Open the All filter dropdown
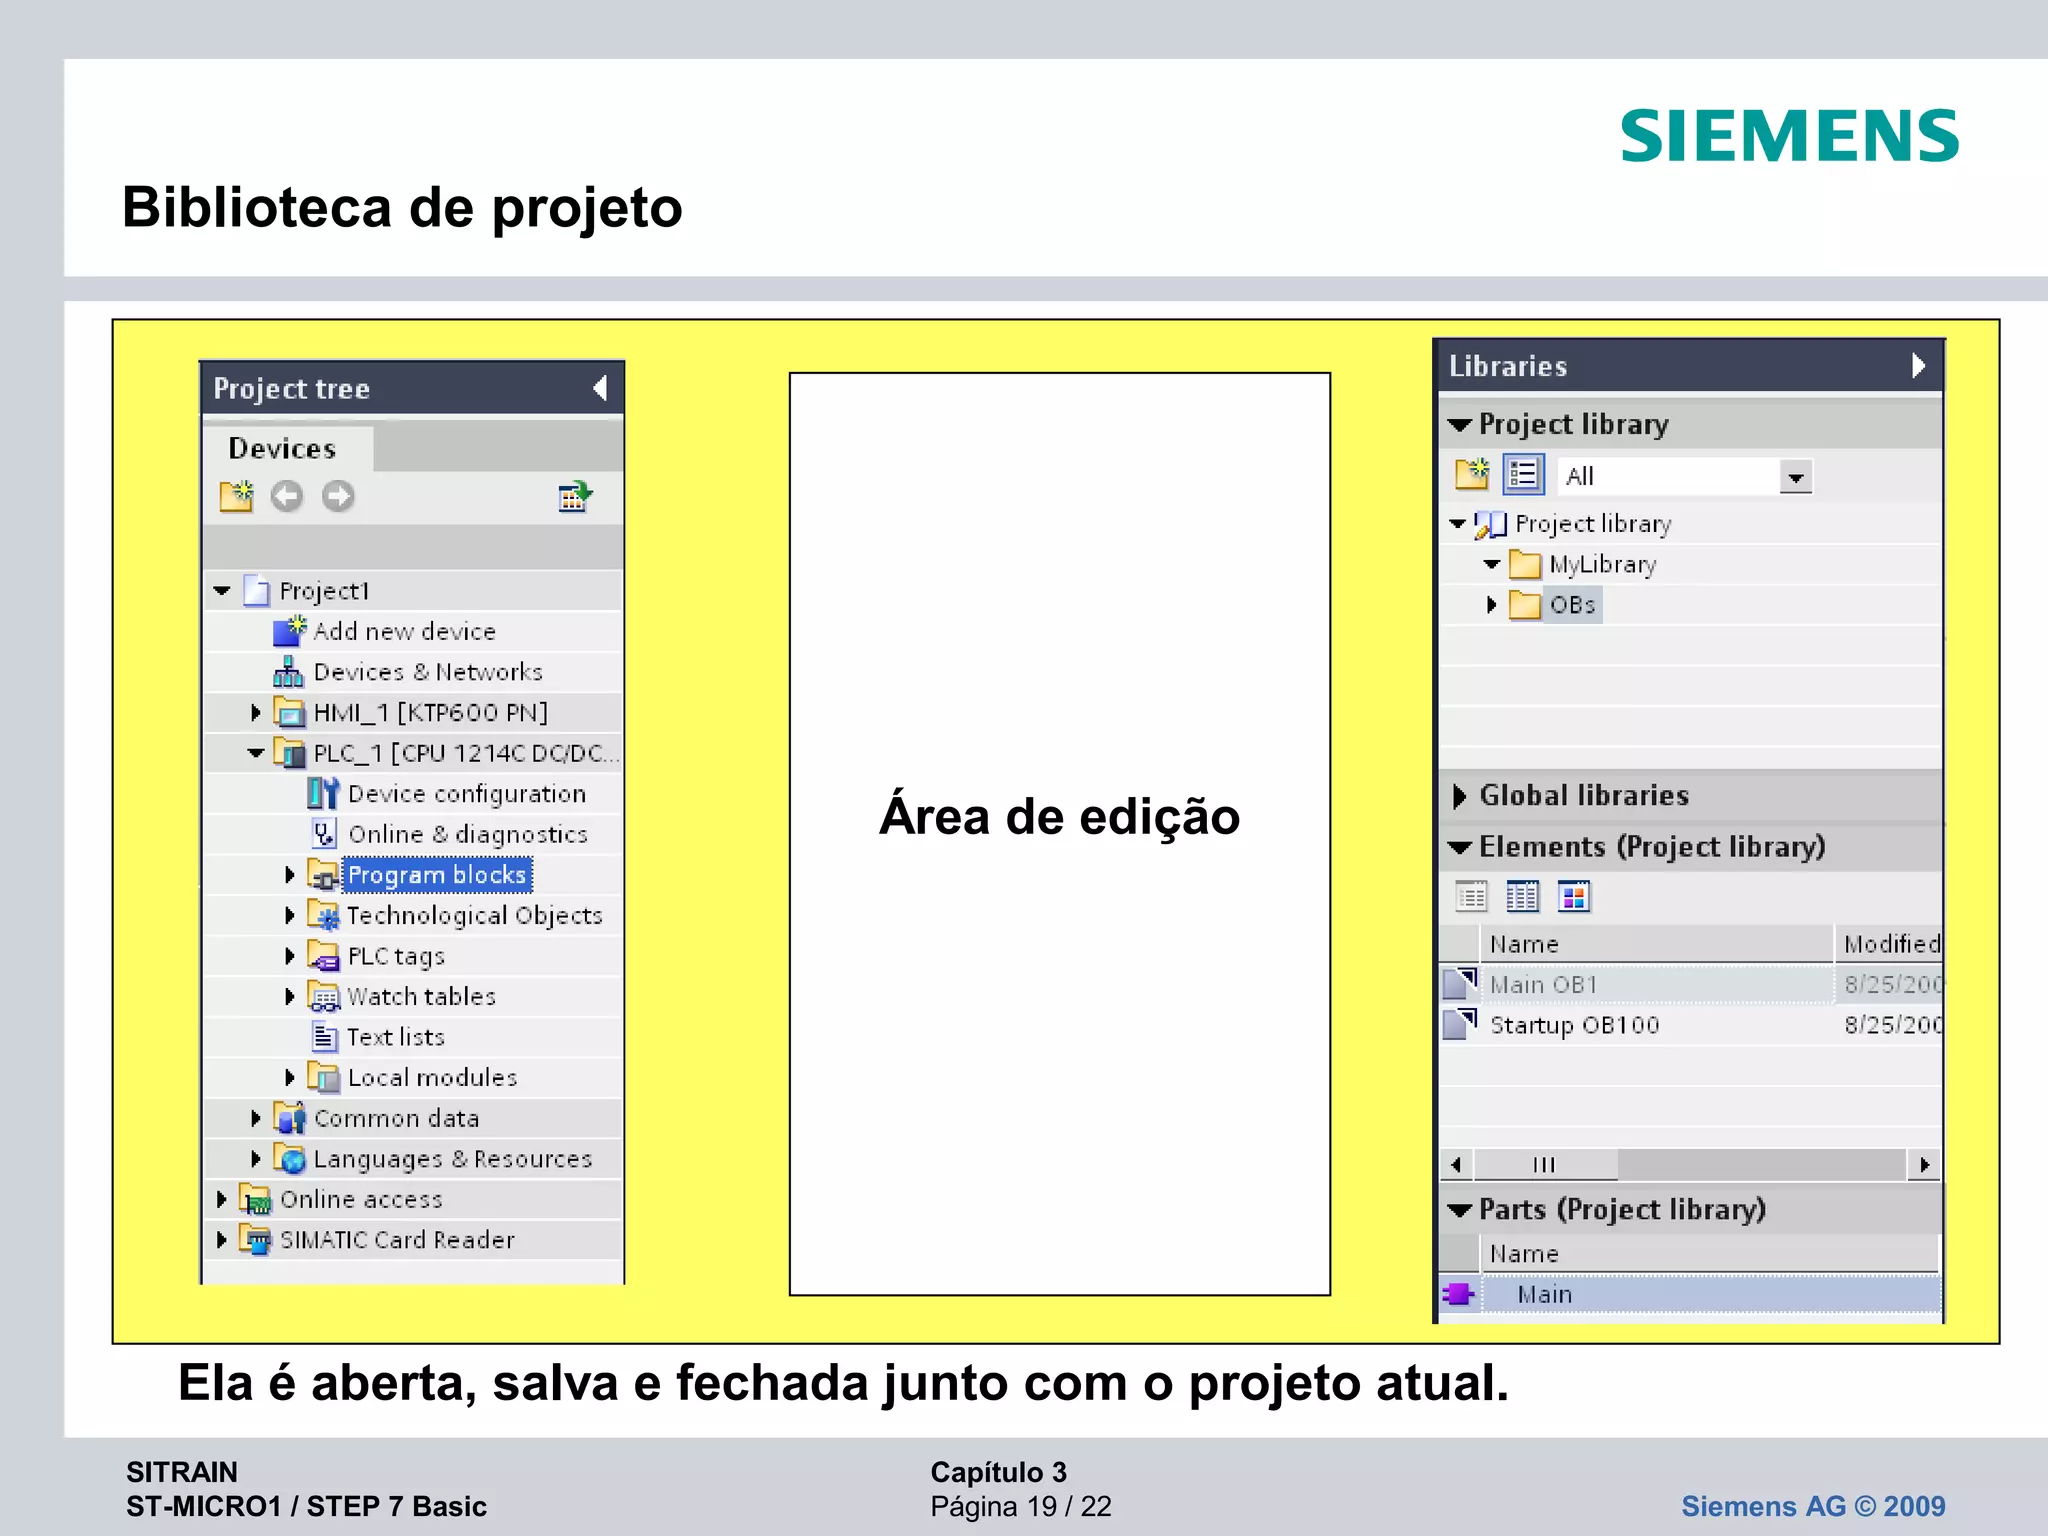This screenshot has width=2048, height=1536. click(x=1796, y=478)
